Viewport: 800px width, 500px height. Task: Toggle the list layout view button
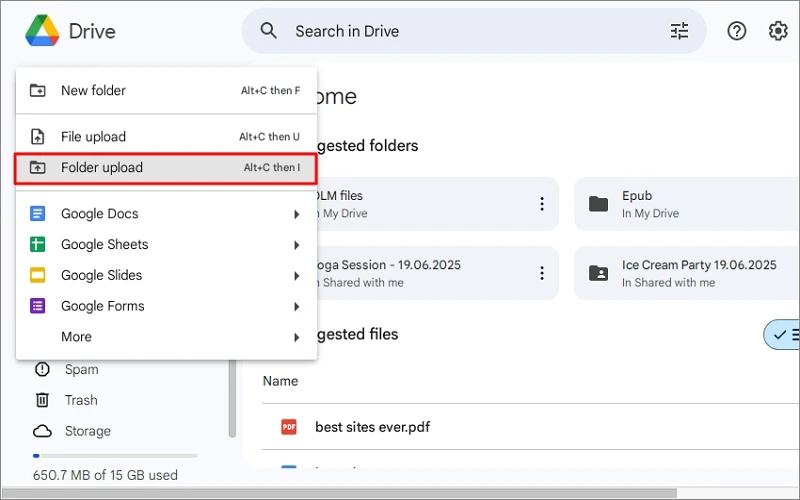click(782, 335)
